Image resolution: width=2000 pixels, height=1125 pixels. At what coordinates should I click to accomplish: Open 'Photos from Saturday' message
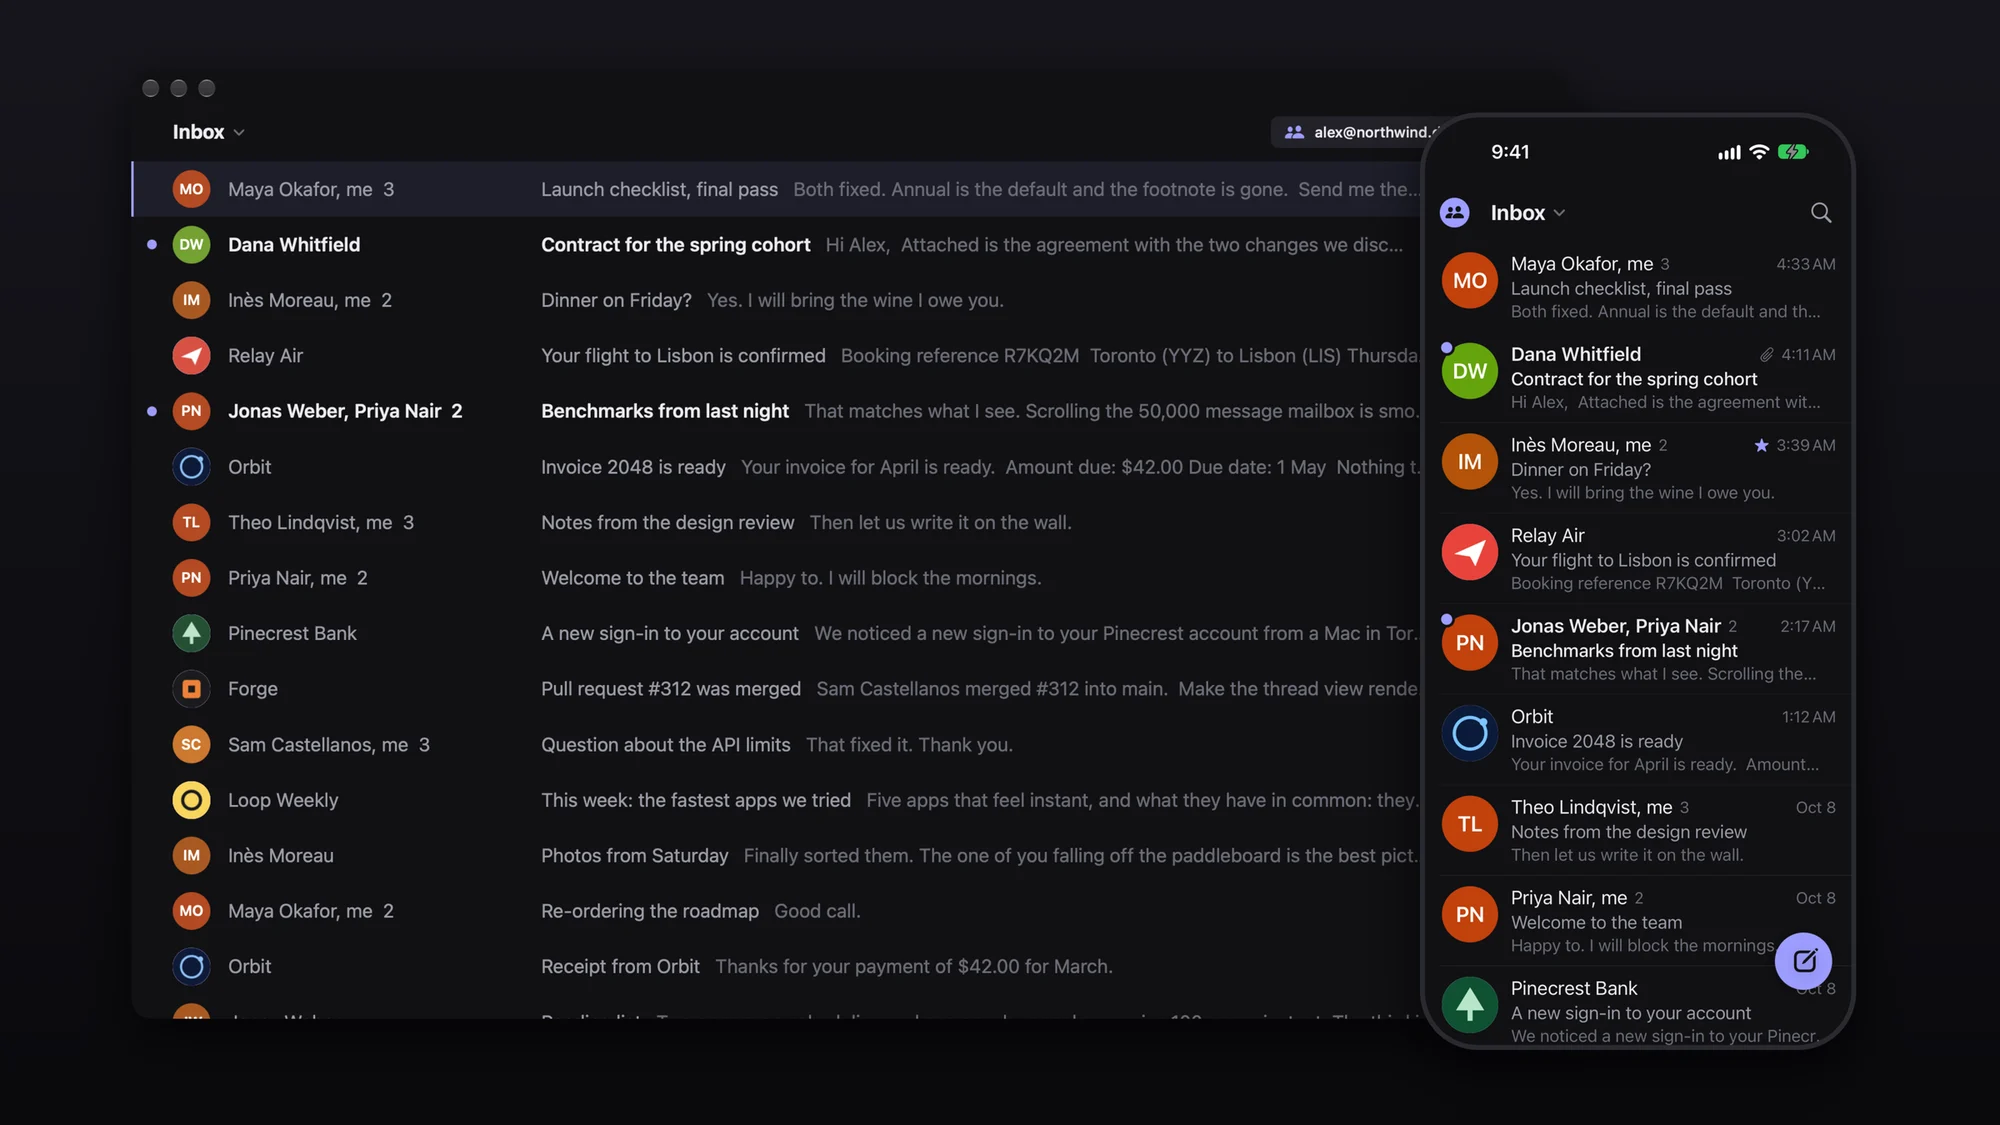777,856
